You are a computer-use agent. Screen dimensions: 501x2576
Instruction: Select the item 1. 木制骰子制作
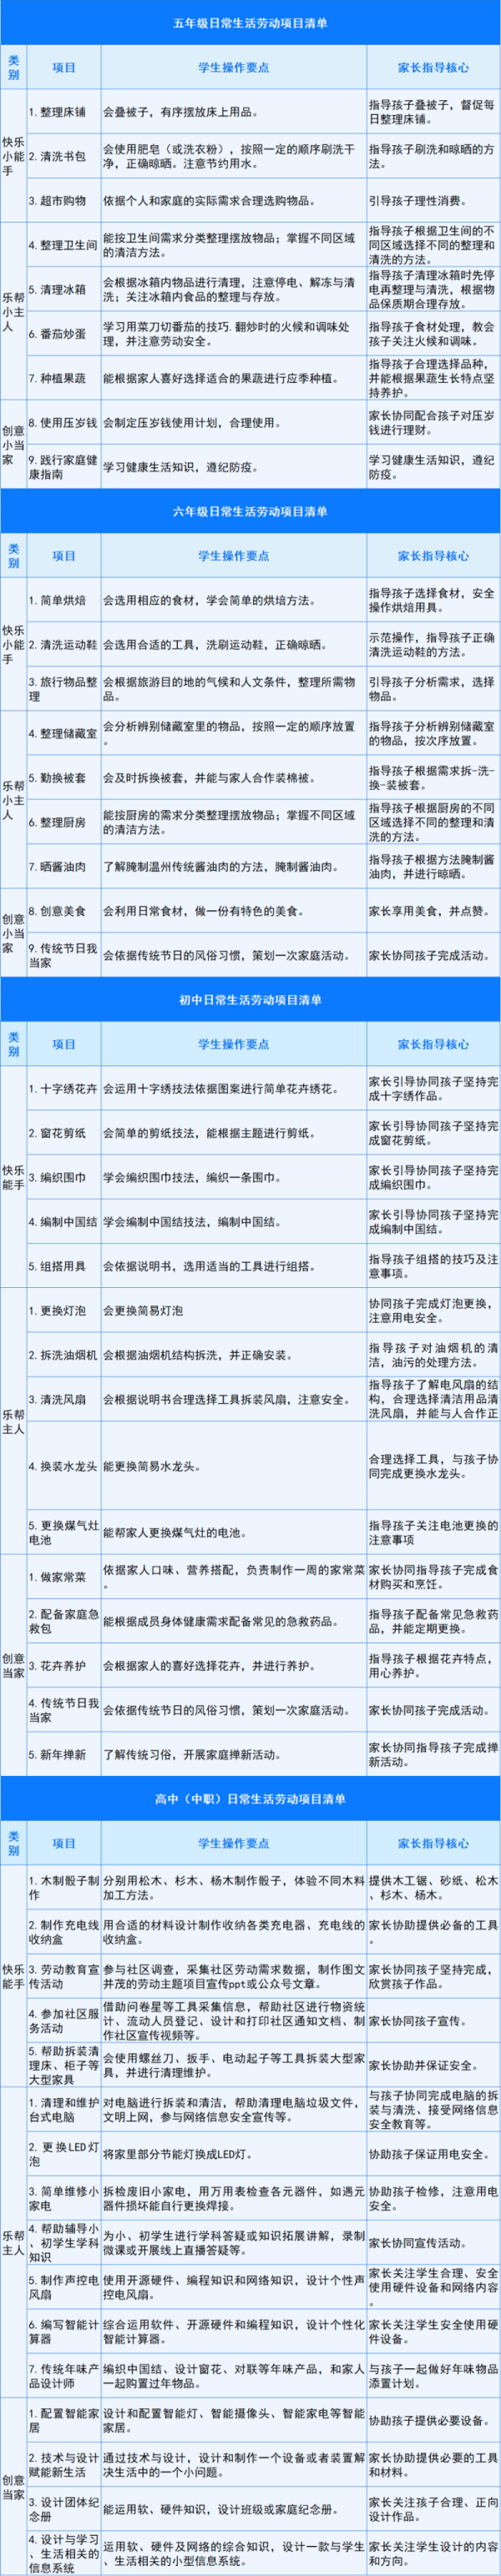63,1886
